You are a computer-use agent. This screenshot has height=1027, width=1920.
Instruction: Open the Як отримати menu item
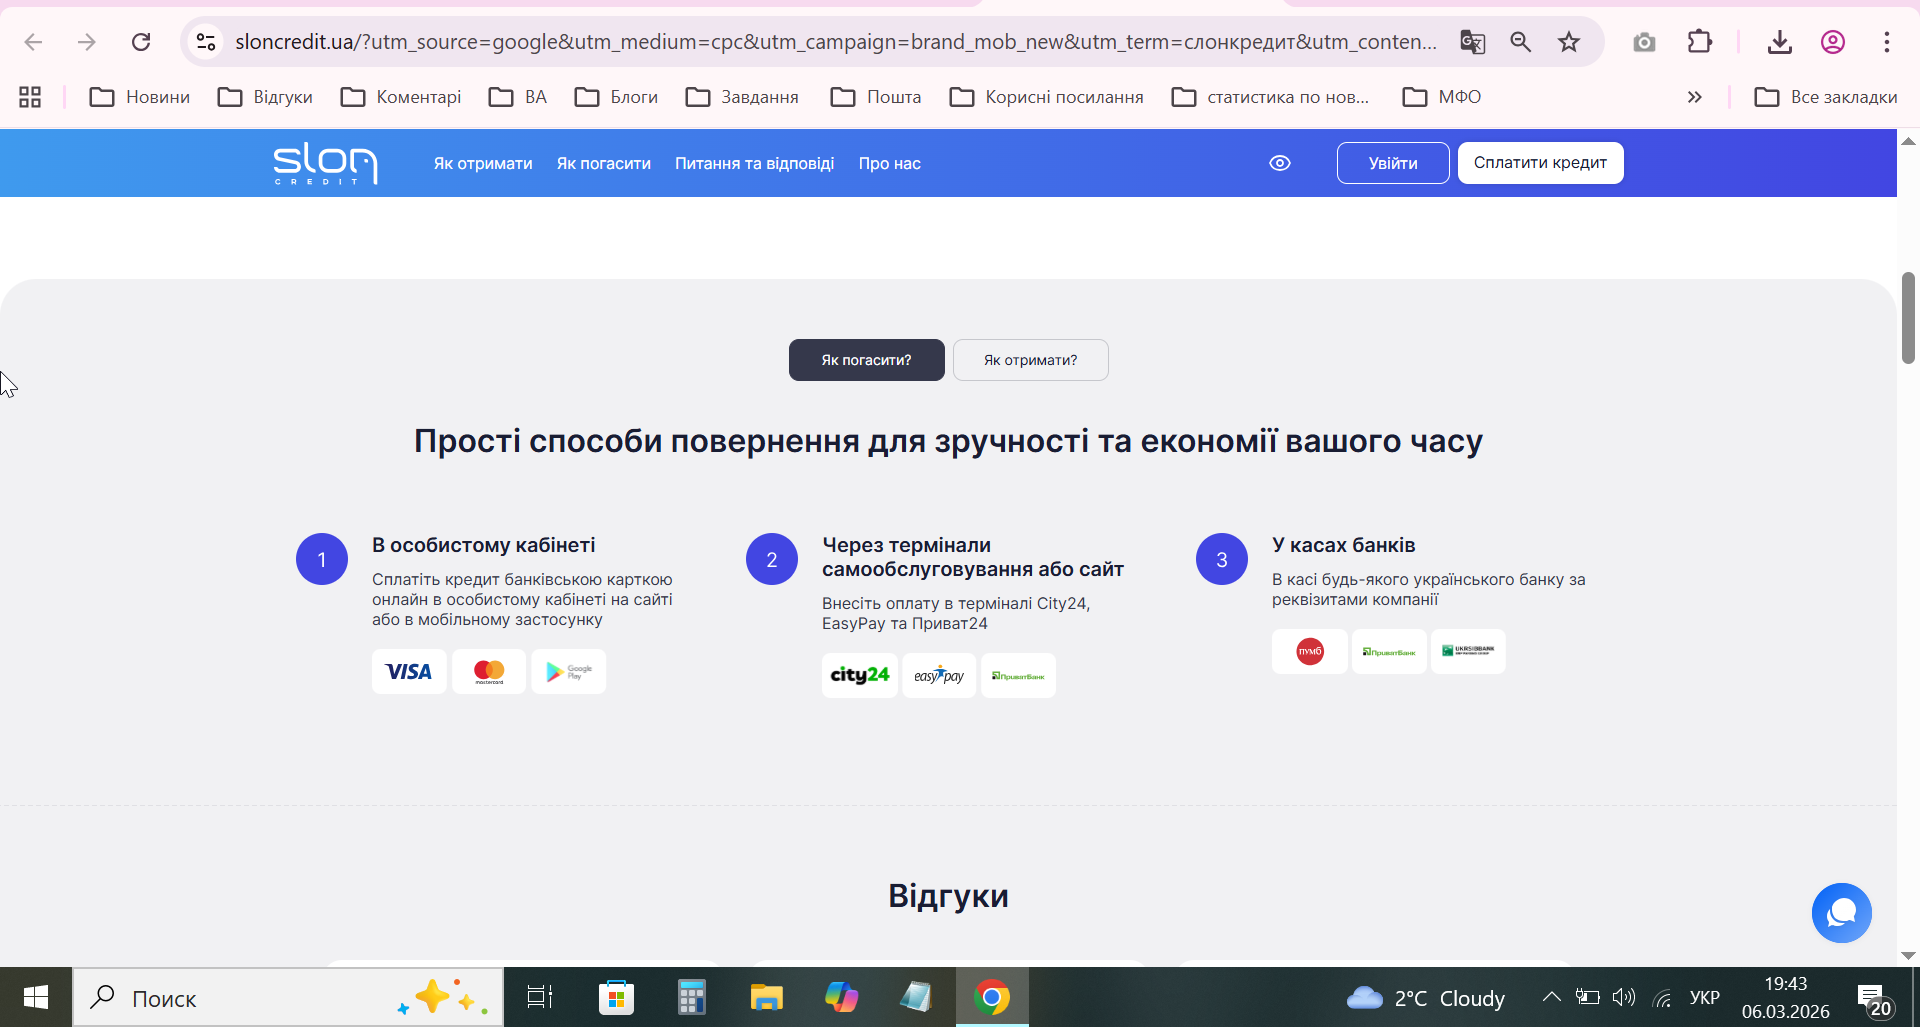[x=483, y=164]
